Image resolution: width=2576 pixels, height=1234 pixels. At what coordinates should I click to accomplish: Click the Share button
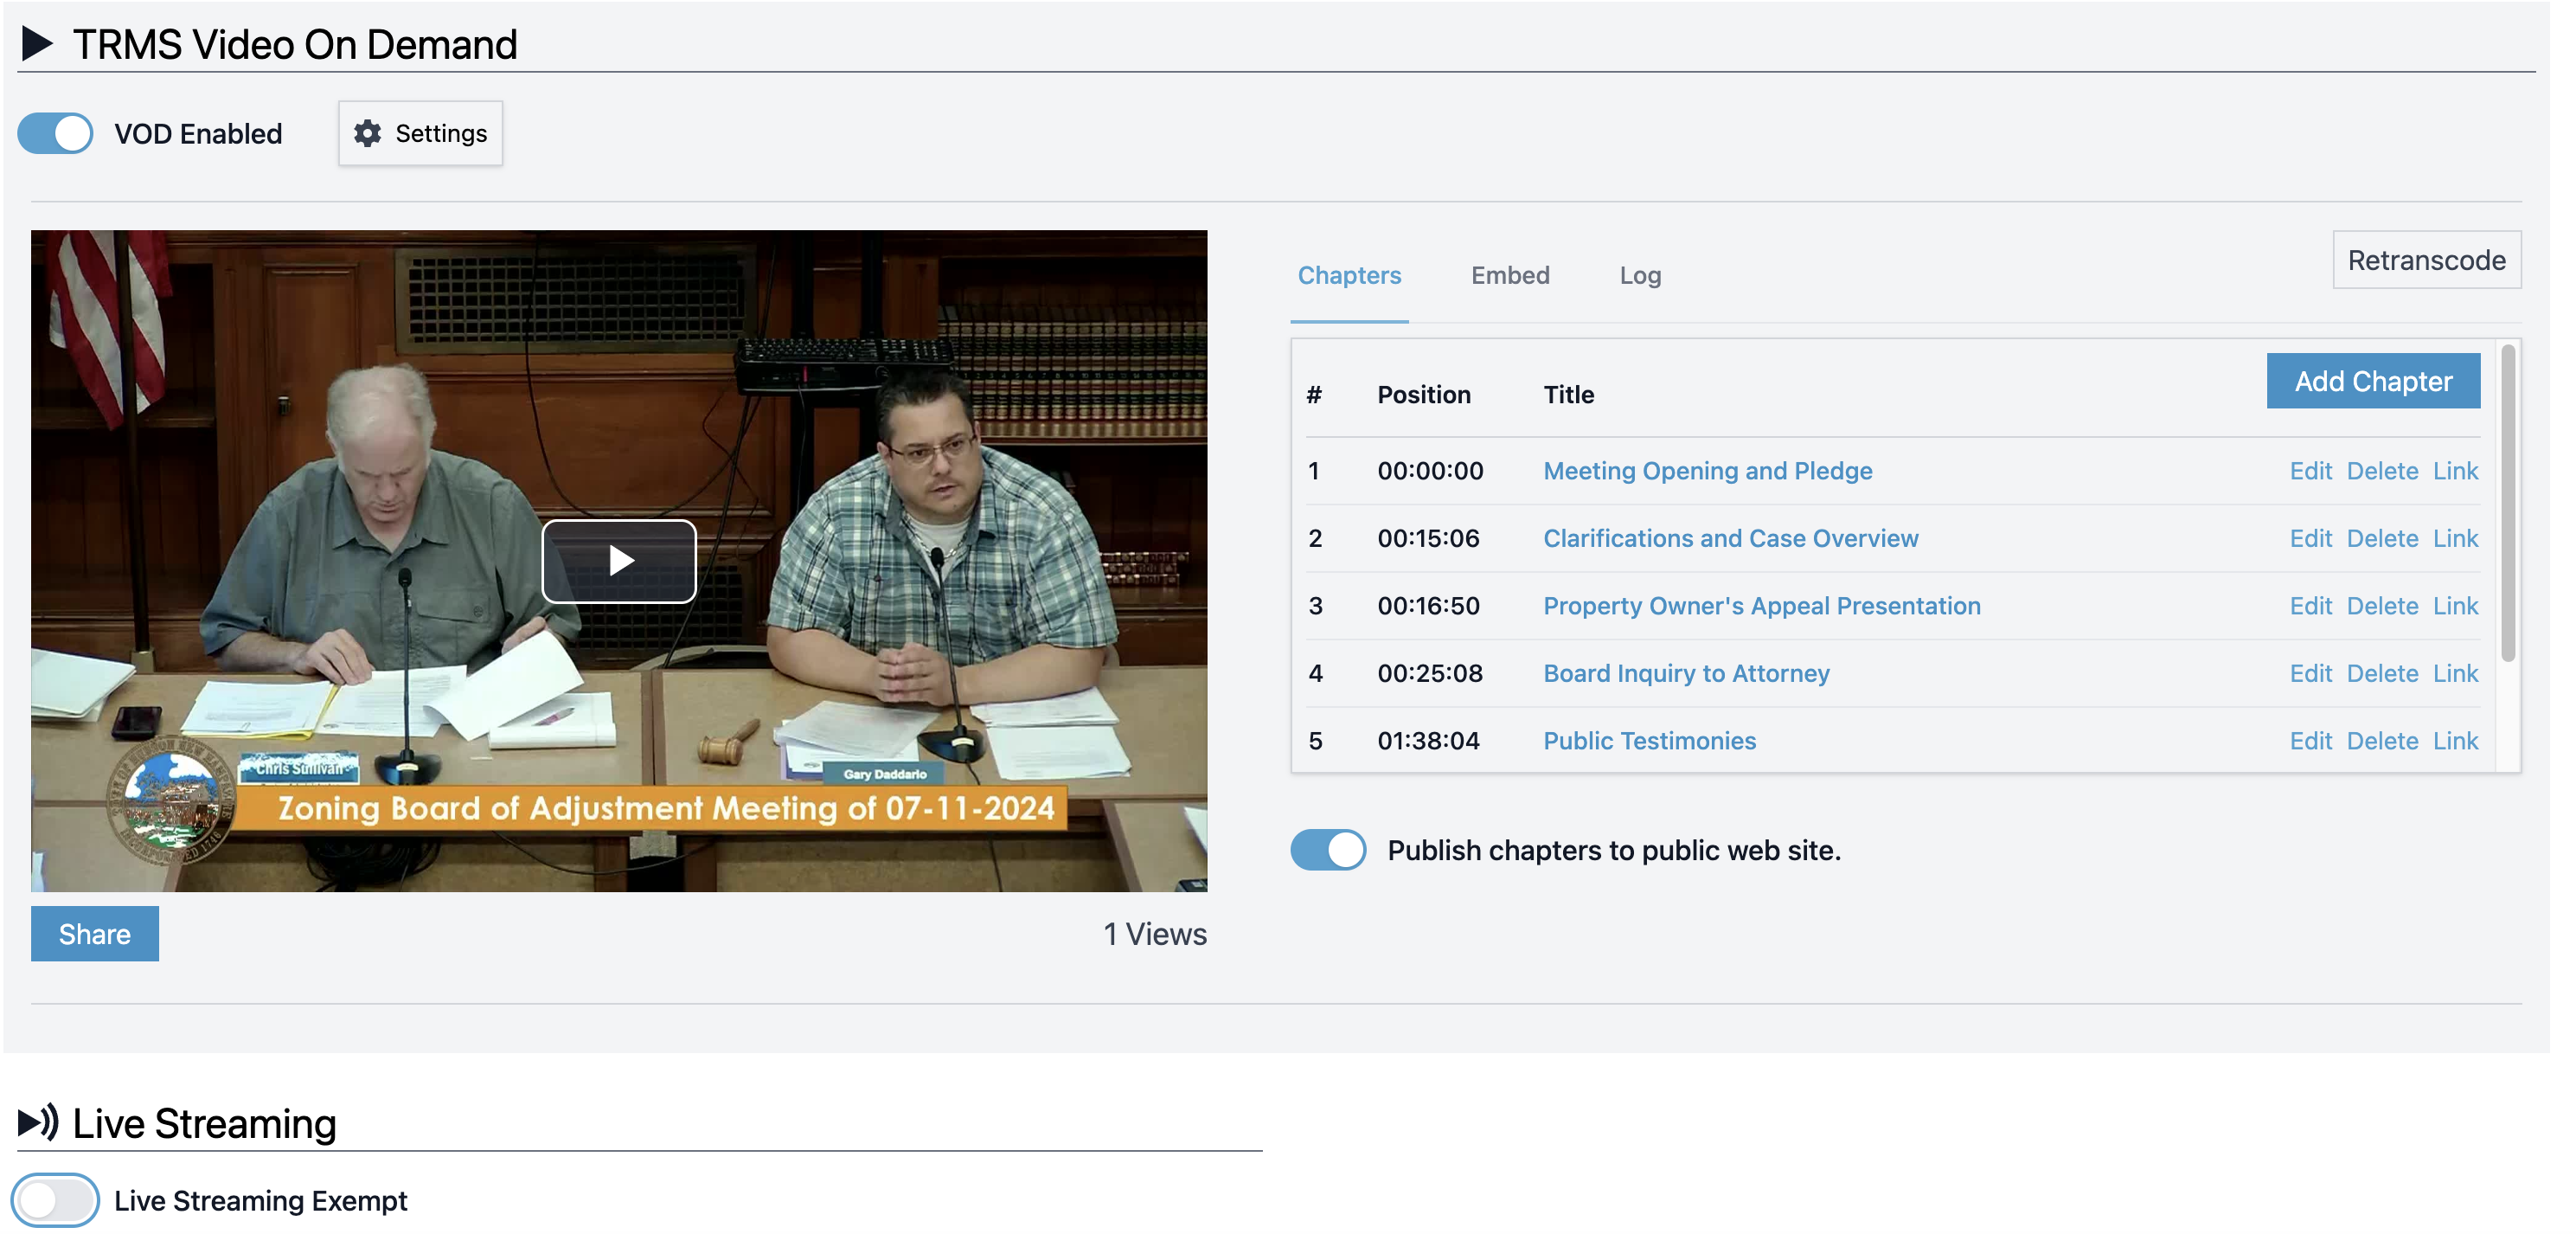click(95, 933)
